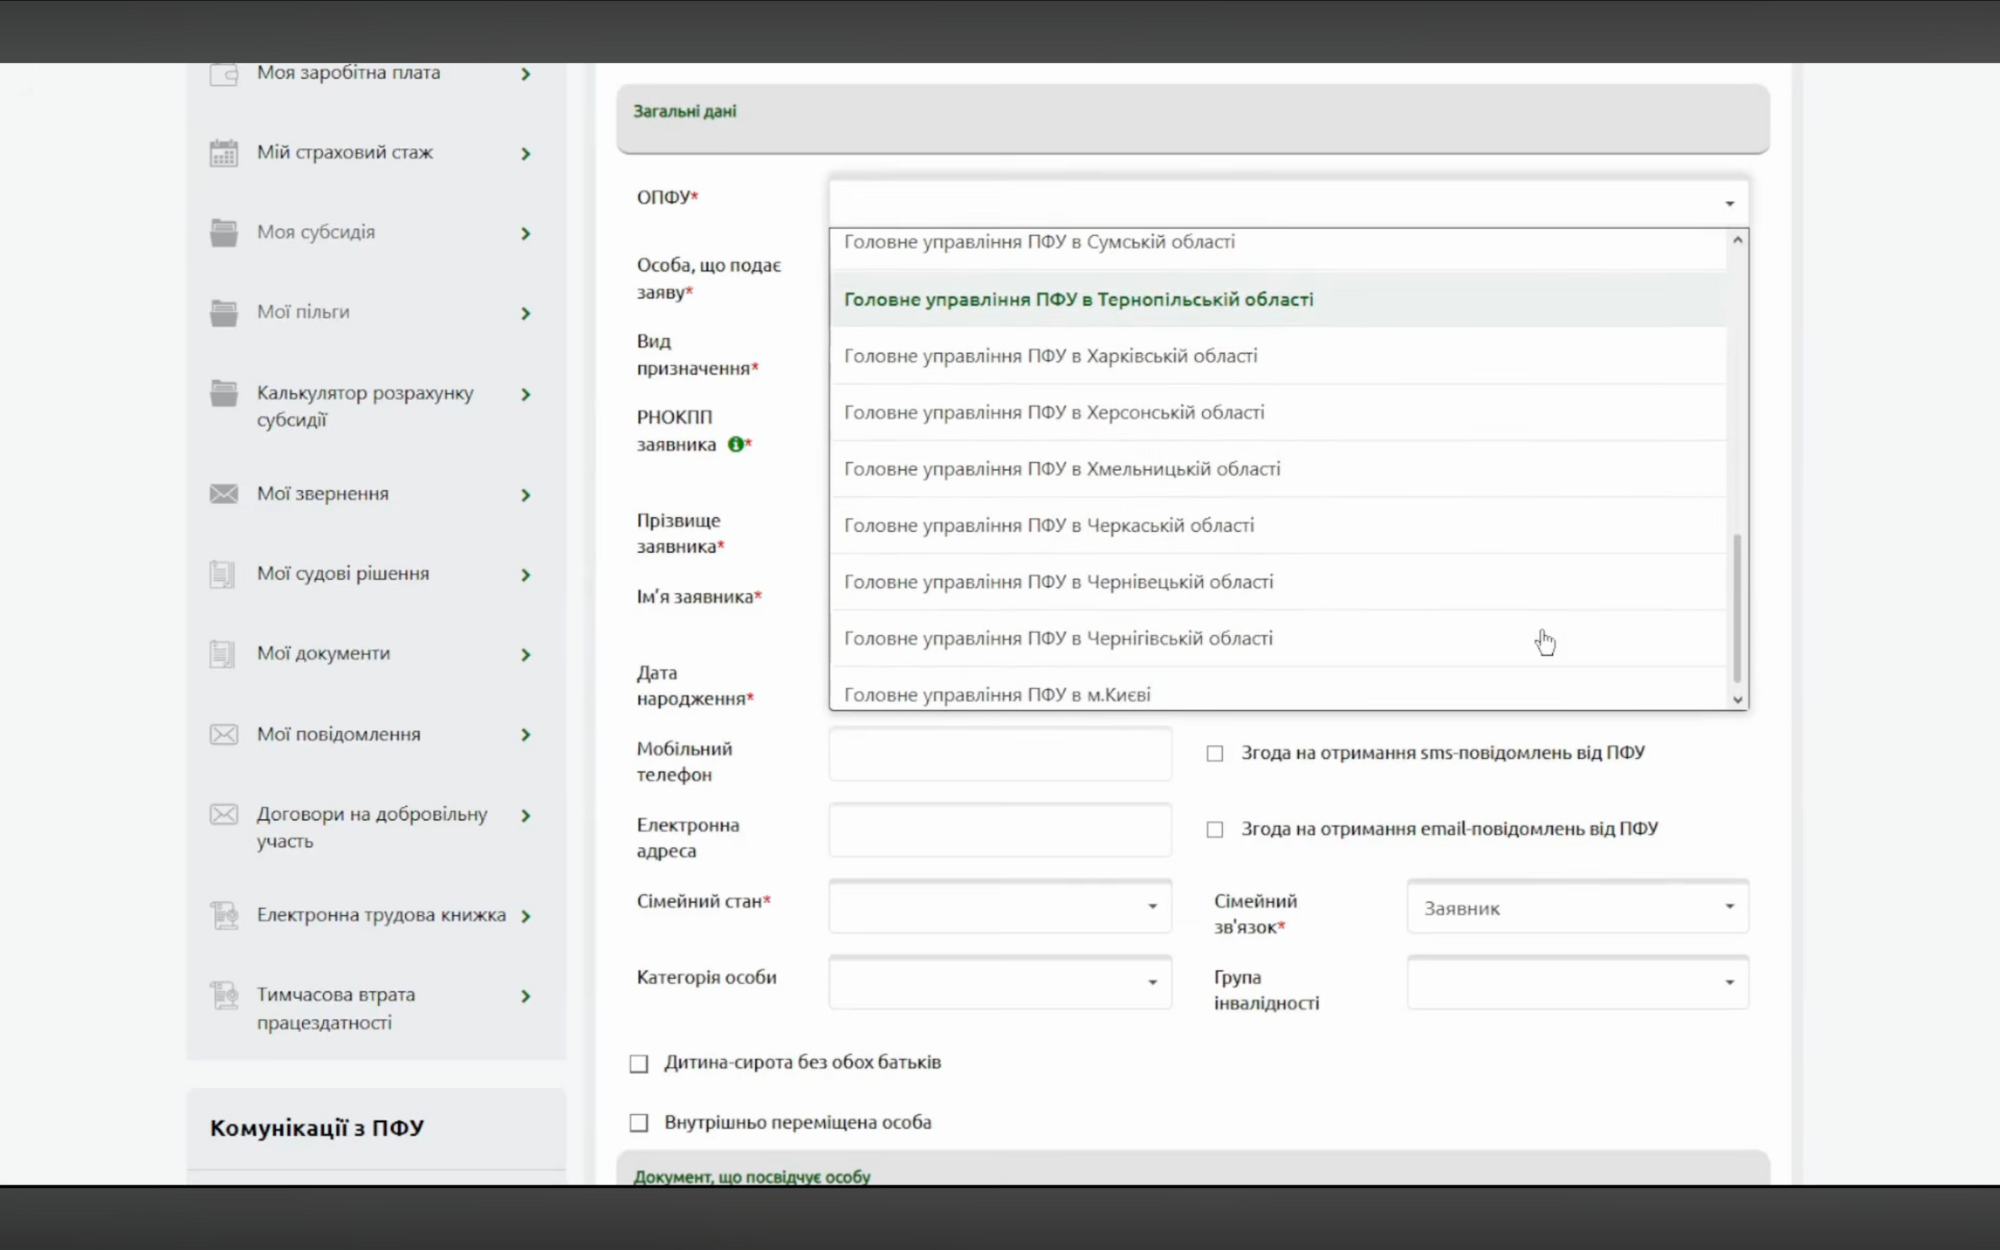
Task: Expand Група інвалідності dropdown
Action: click(1577, 983)
